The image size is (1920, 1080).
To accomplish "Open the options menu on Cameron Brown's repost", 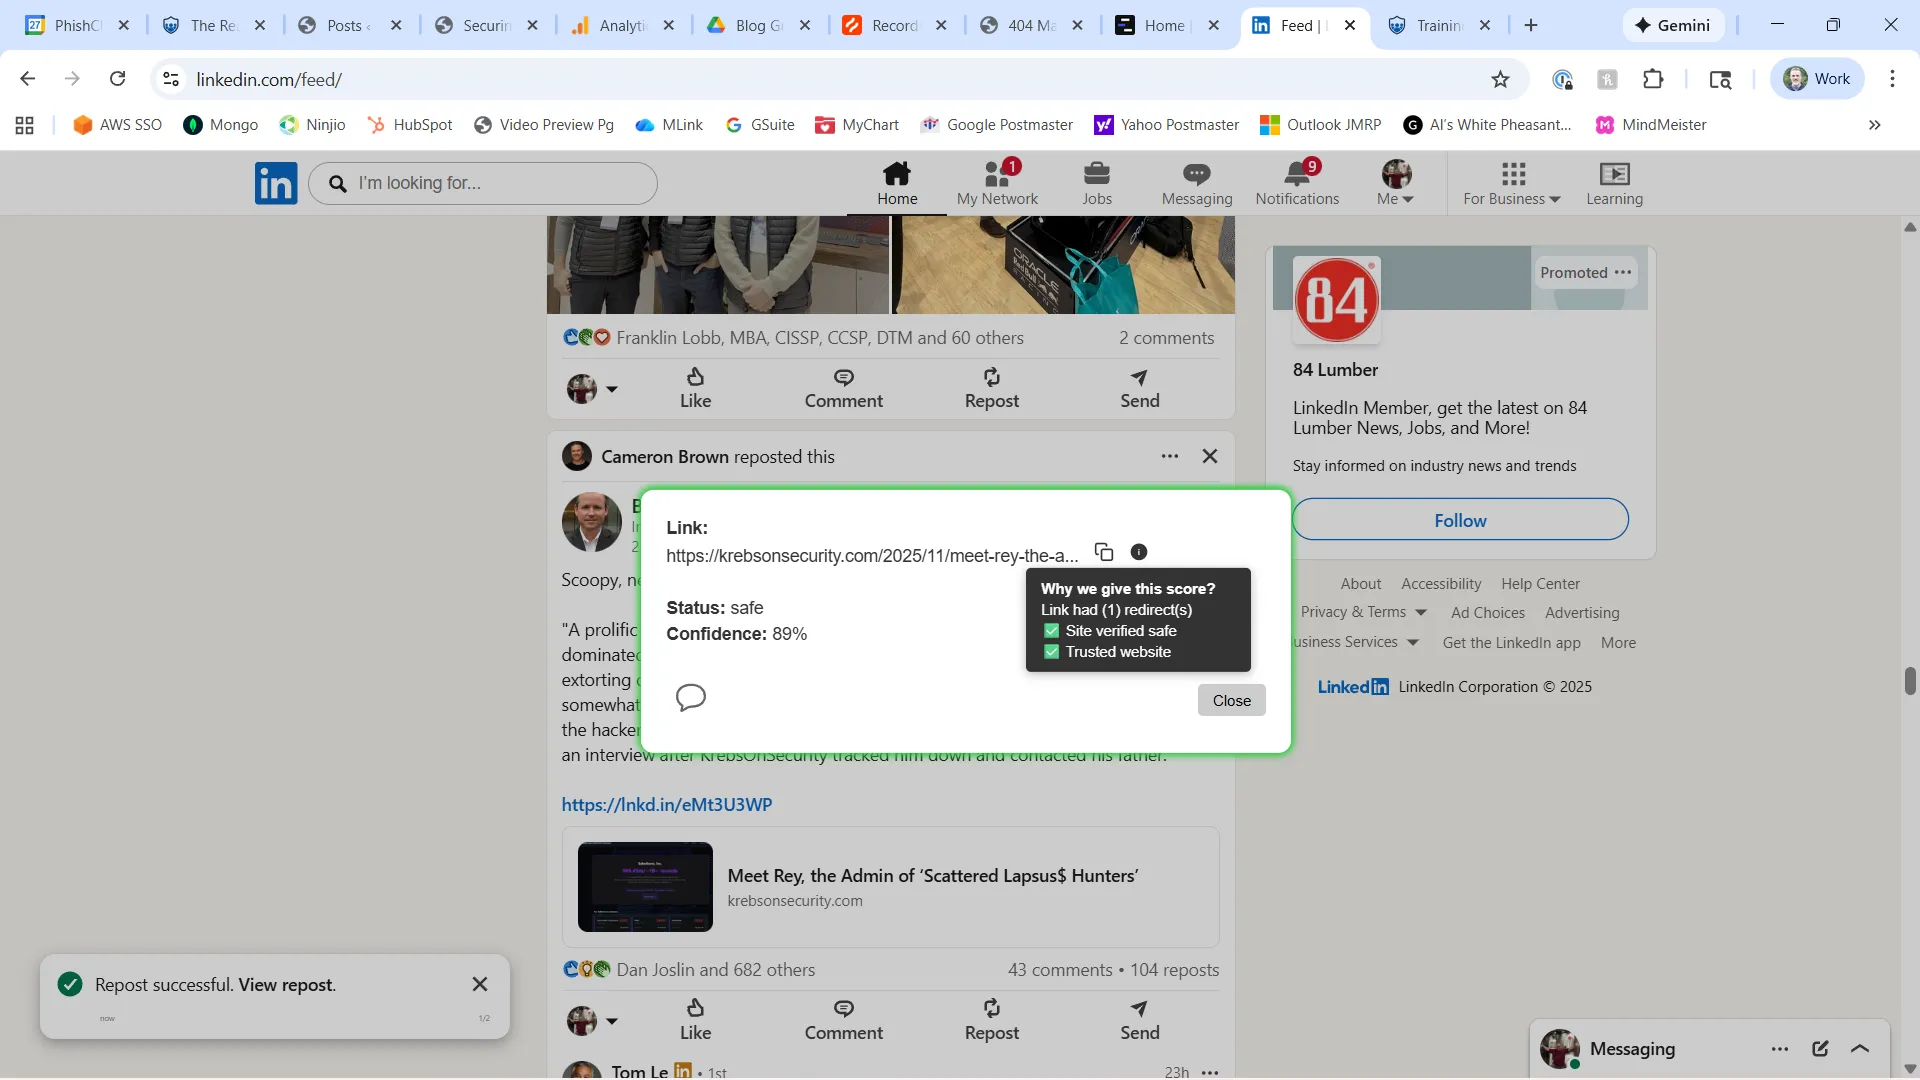I will [1170, 456].
